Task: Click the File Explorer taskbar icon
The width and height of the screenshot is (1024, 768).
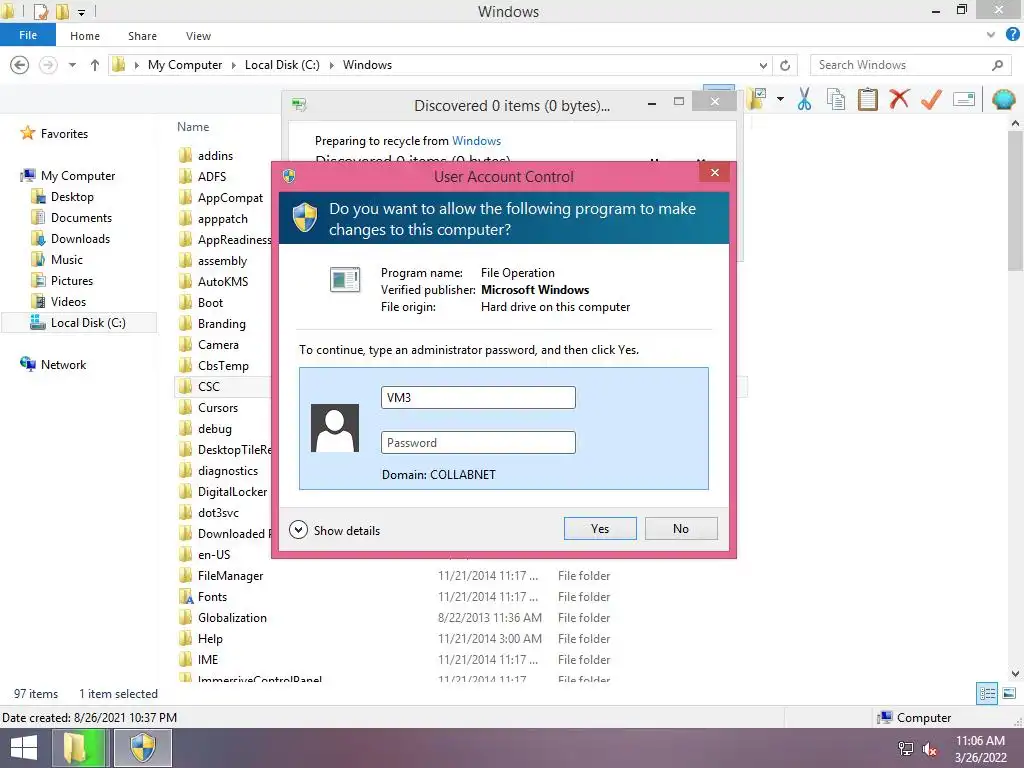Action: tap(77, 748)
